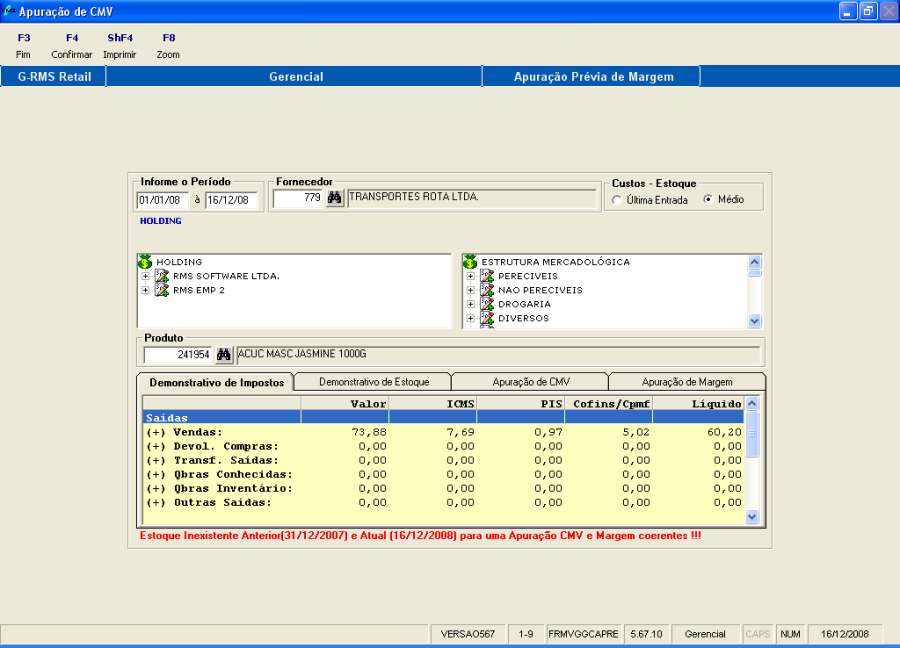Expand the NAO PERECIVEIS category
Image resolution: width=900 pixels, height=648 pixels.
tap(471, 290)
